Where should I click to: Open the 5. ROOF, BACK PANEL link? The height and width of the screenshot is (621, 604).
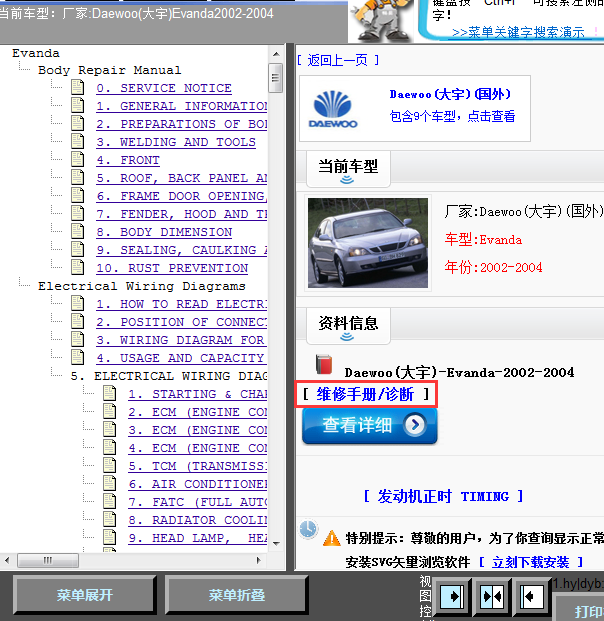click(181, 178)
